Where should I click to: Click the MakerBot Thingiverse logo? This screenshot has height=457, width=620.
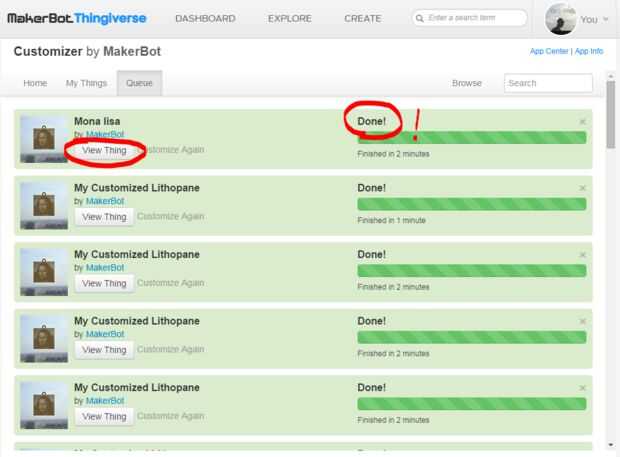pos(77,18)
